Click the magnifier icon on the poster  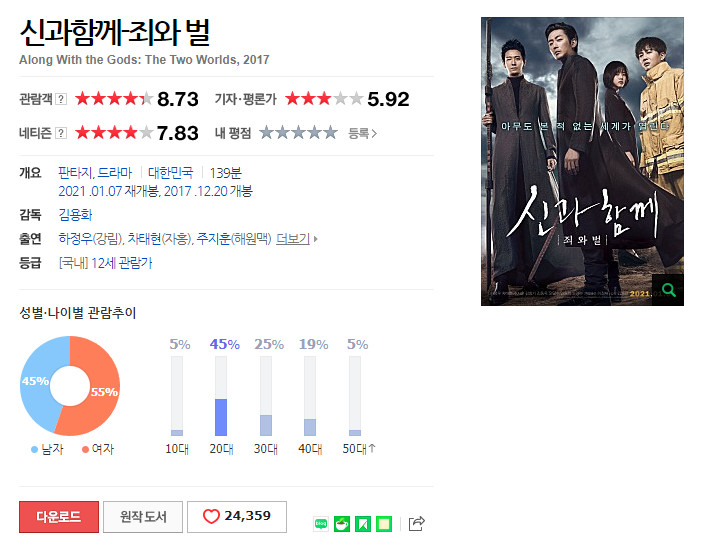click(668, 290)
